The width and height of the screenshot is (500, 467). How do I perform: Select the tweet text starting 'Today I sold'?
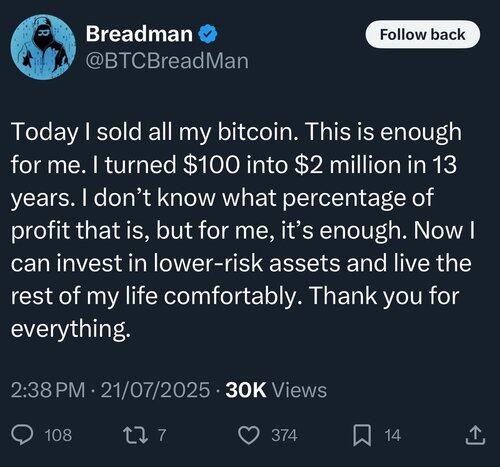(243, 230)
